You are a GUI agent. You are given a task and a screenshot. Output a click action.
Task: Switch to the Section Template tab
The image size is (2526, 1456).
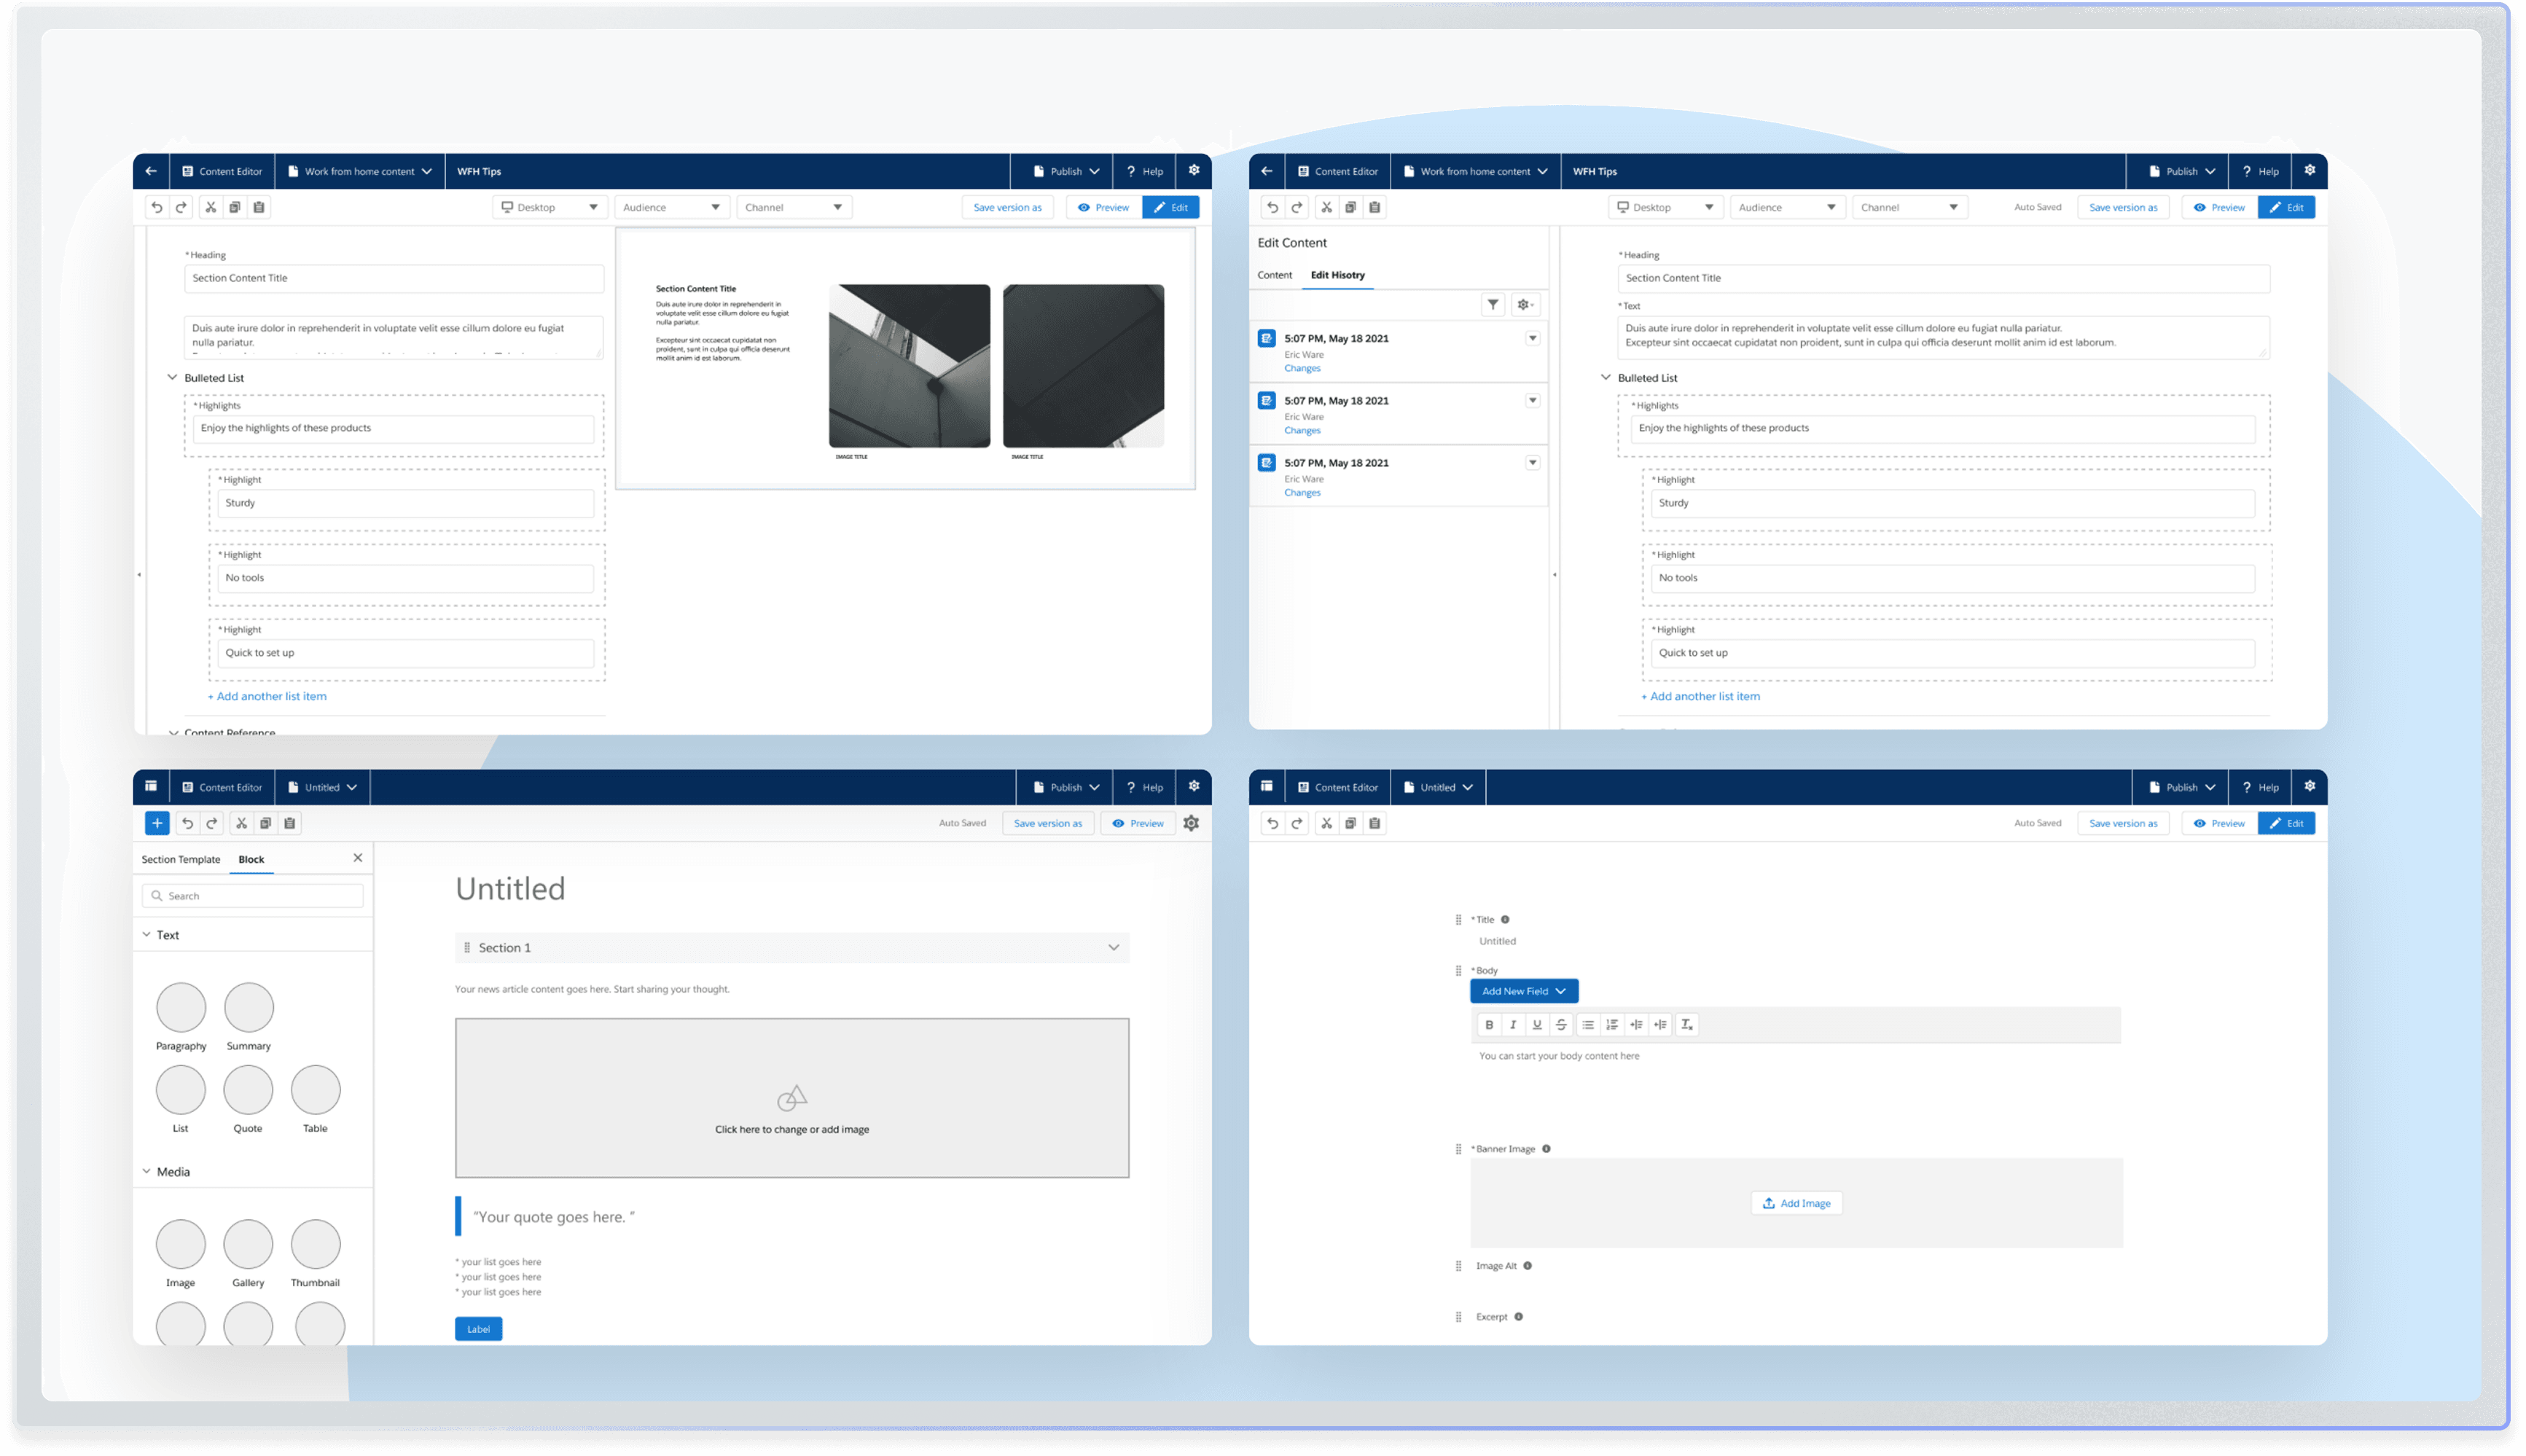pos(180,859)
